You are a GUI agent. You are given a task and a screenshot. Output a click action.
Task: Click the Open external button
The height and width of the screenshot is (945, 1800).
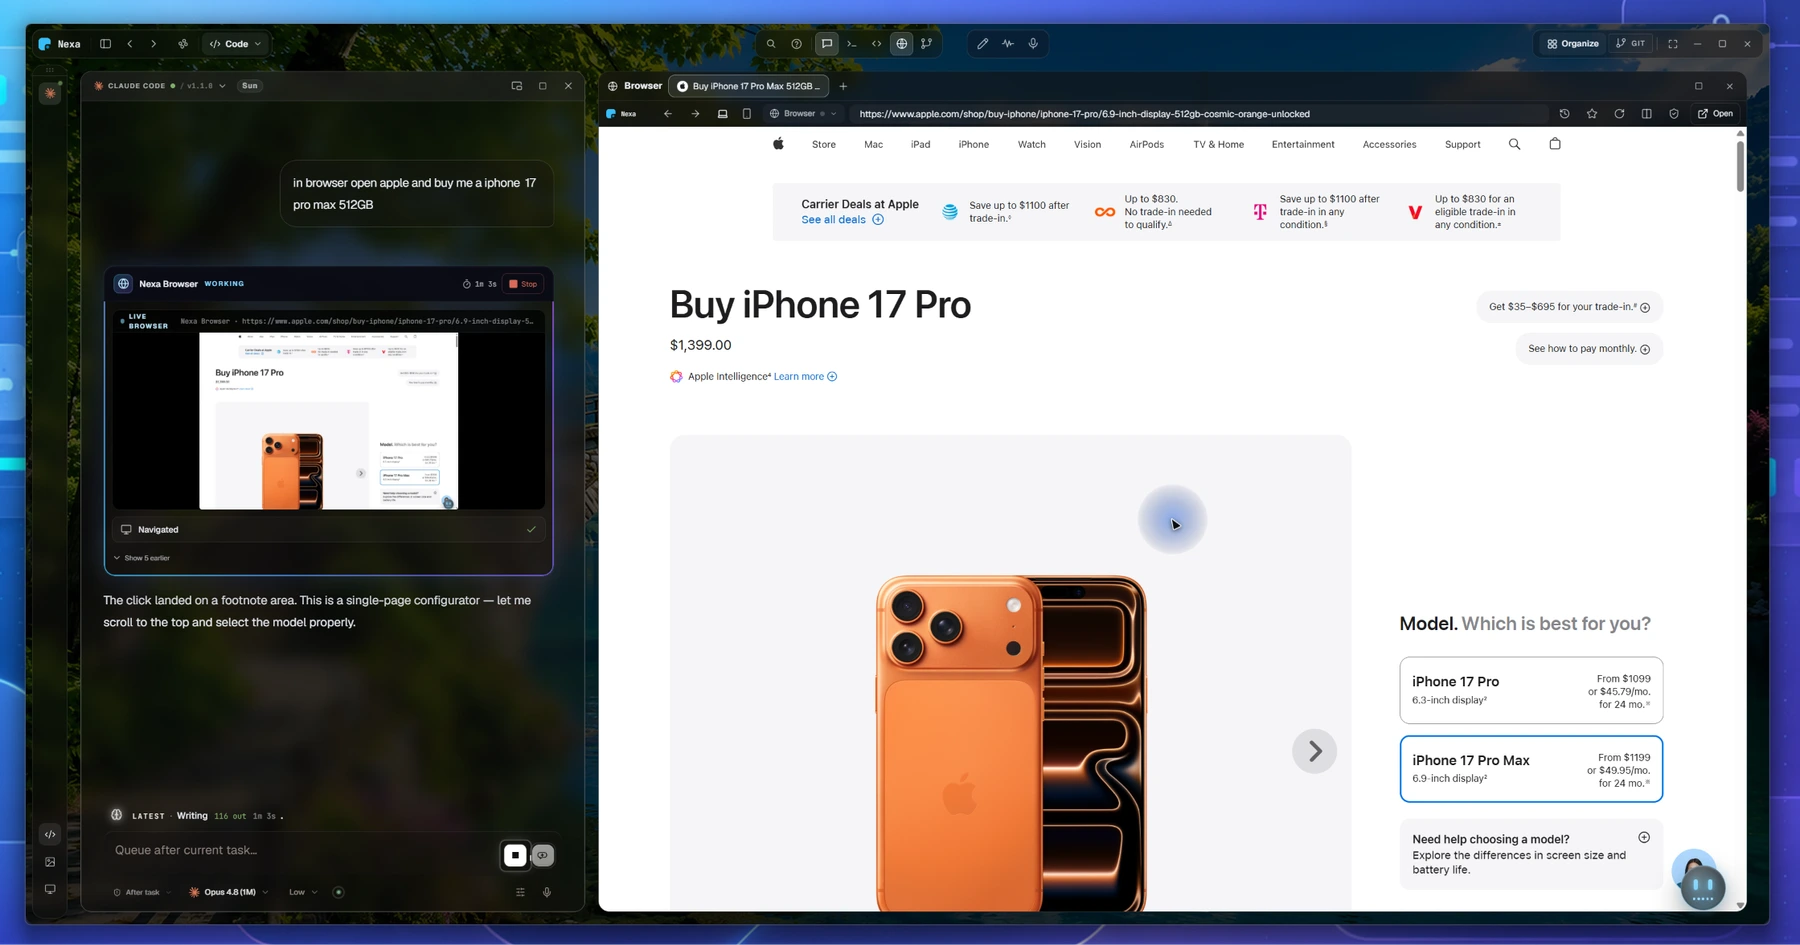(1716, 114)
